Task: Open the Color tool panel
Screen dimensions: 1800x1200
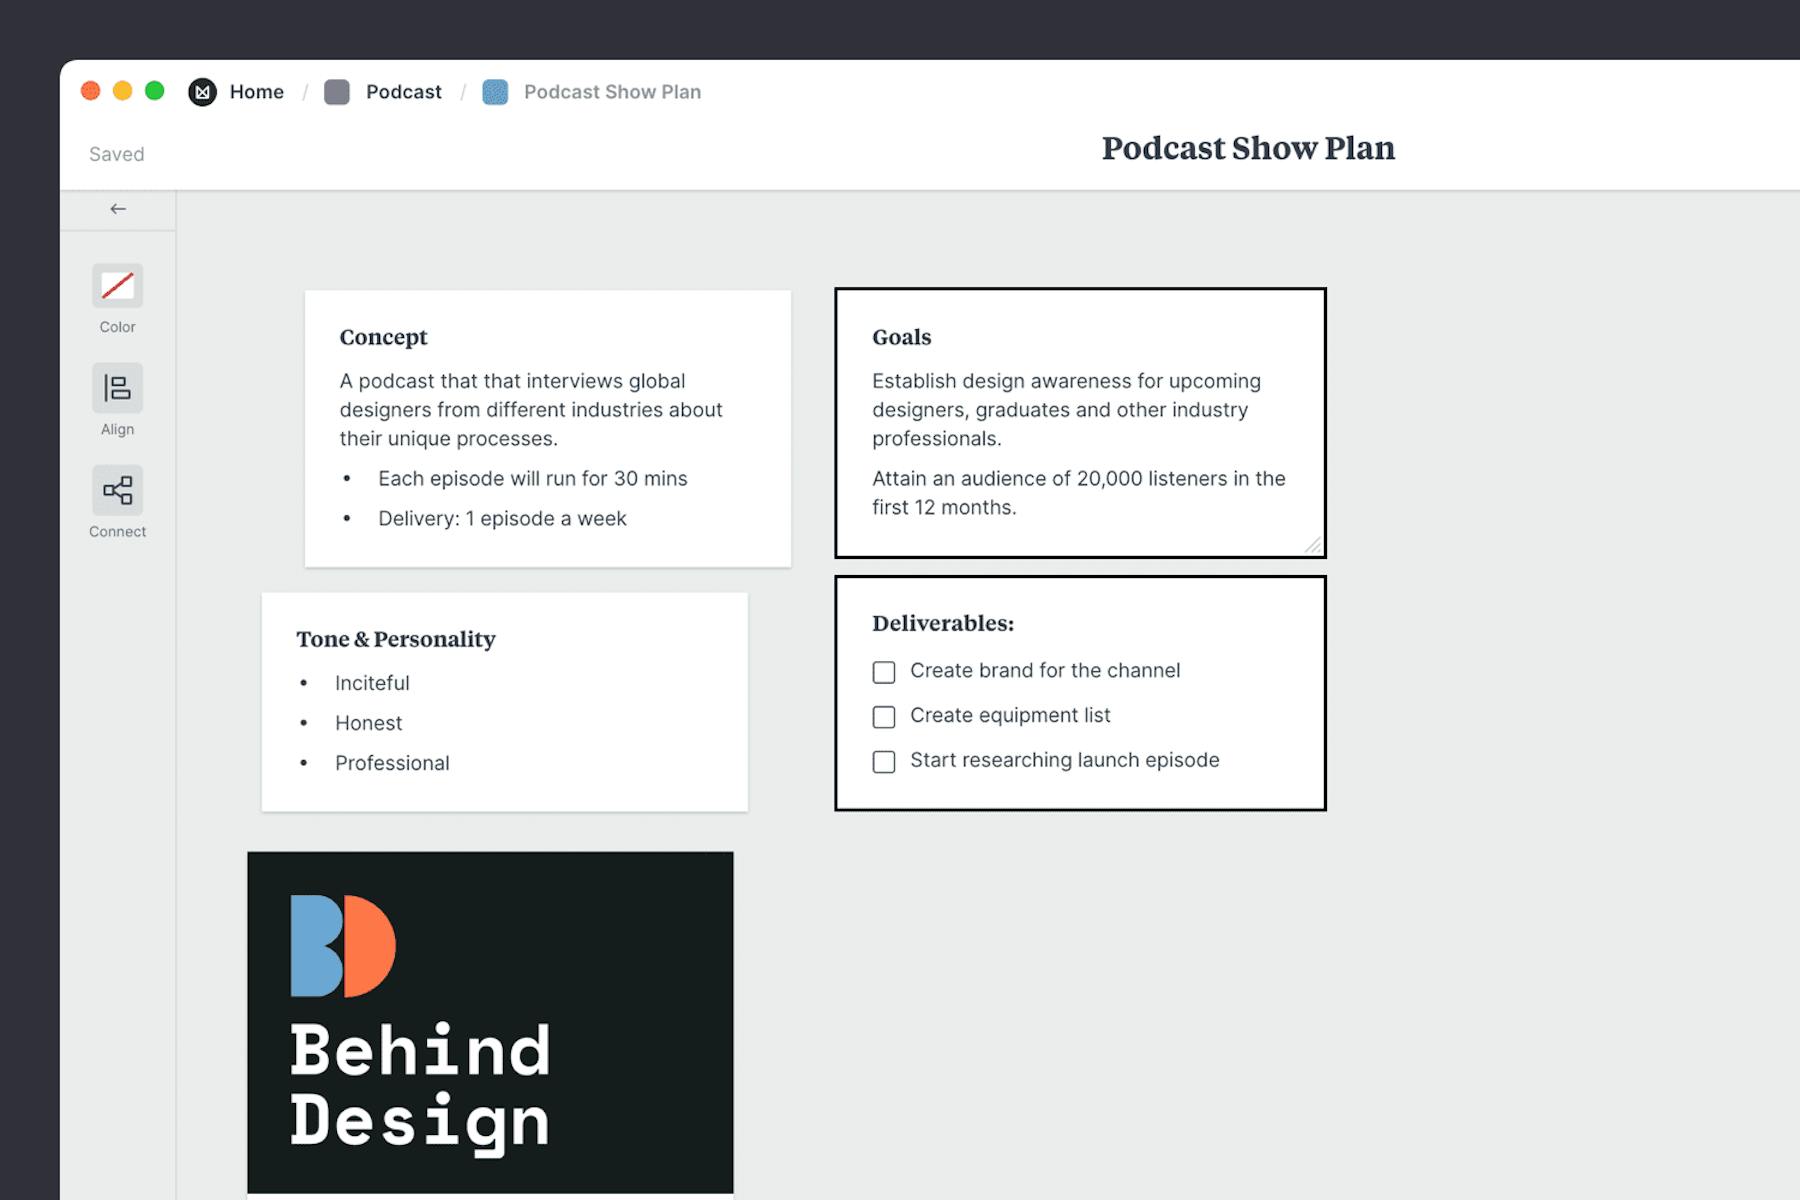Action: [118, 298]
